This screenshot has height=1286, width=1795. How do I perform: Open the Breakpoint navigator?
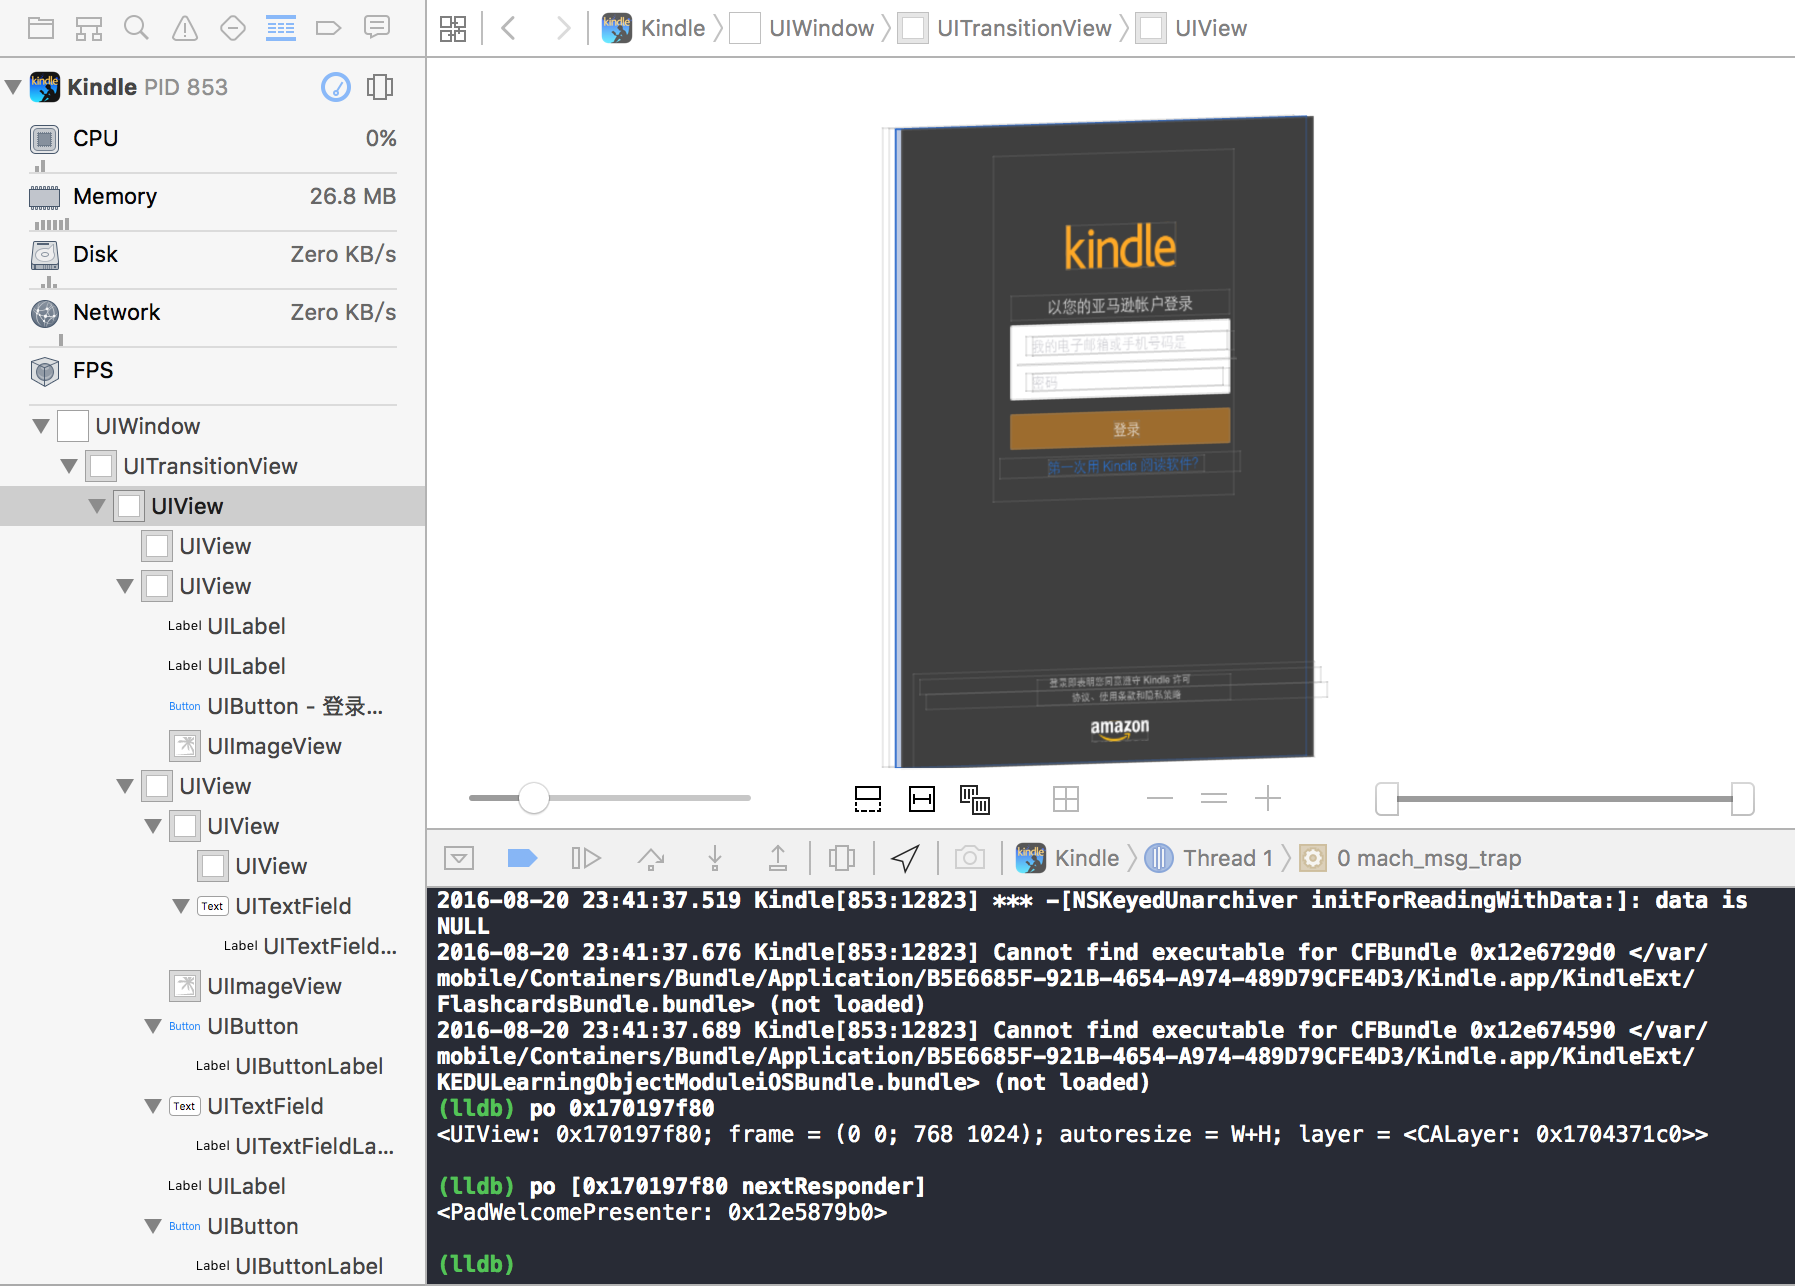pyautogui.click(x=329, y=28)
